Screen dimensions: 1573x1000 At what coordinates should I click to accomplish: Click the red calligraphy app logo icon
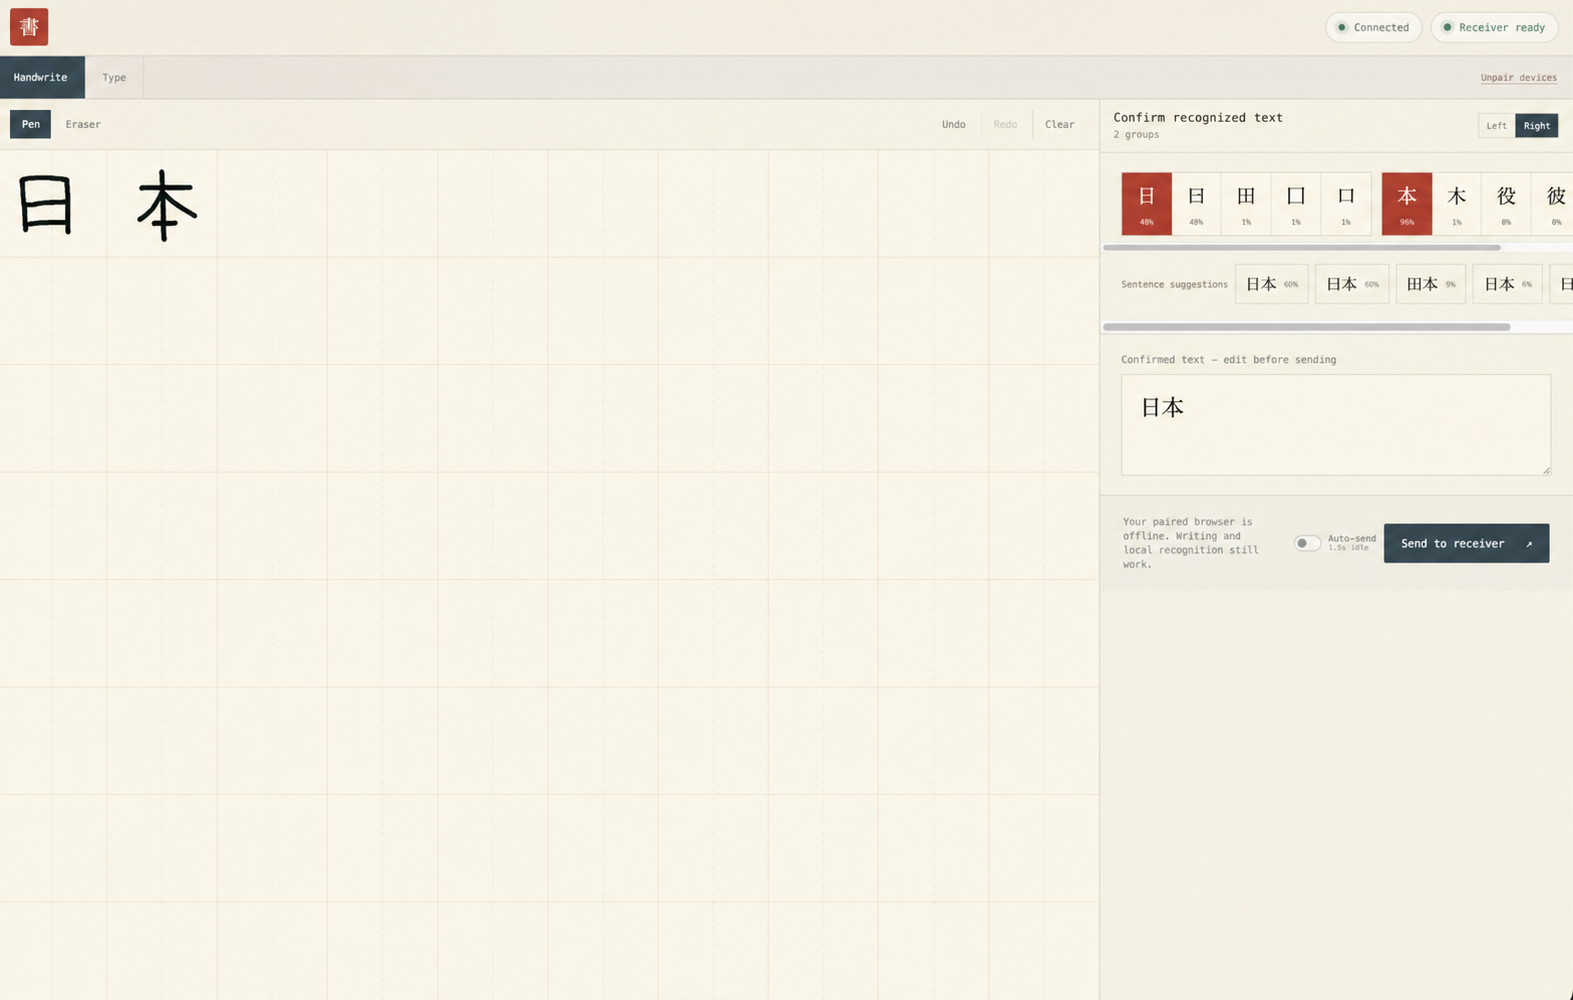coord(29,27)
